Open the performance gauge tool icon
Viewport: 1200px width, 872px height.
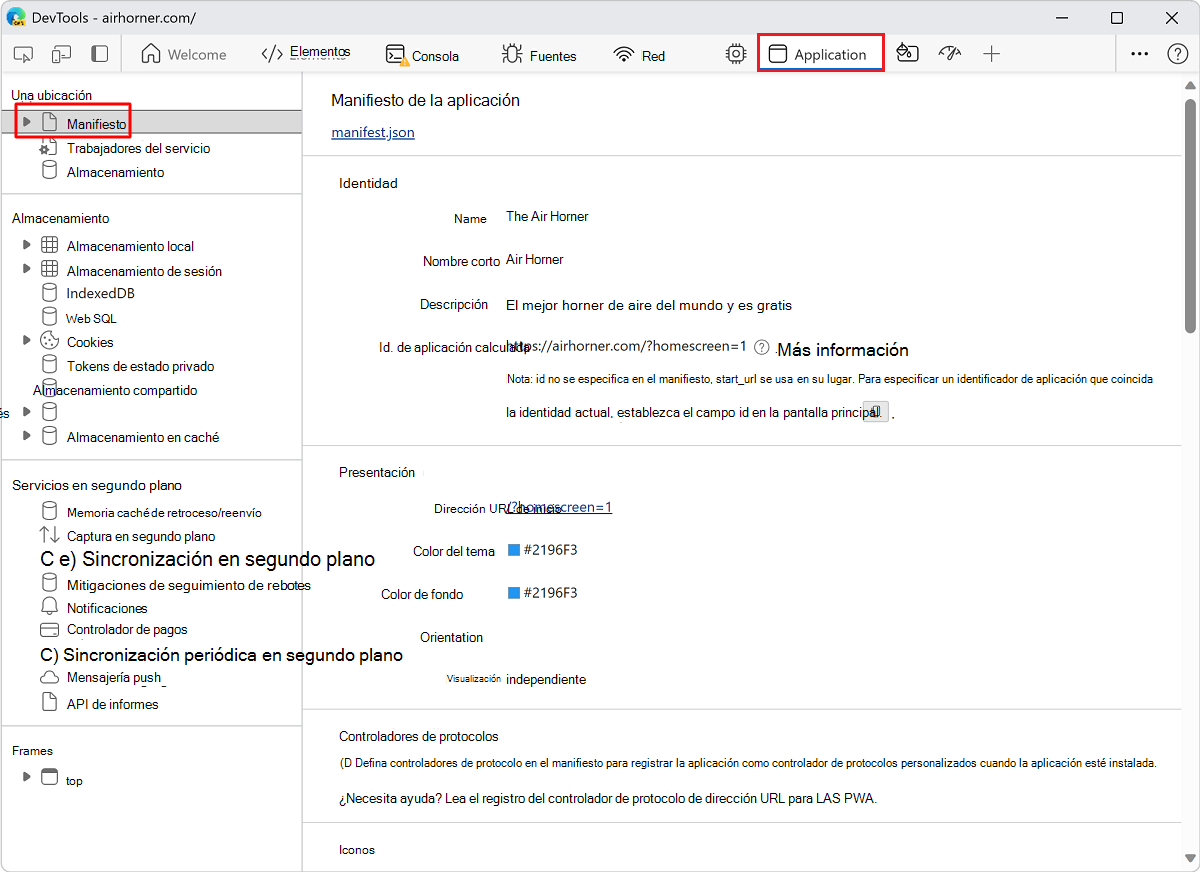pos(949,54)
